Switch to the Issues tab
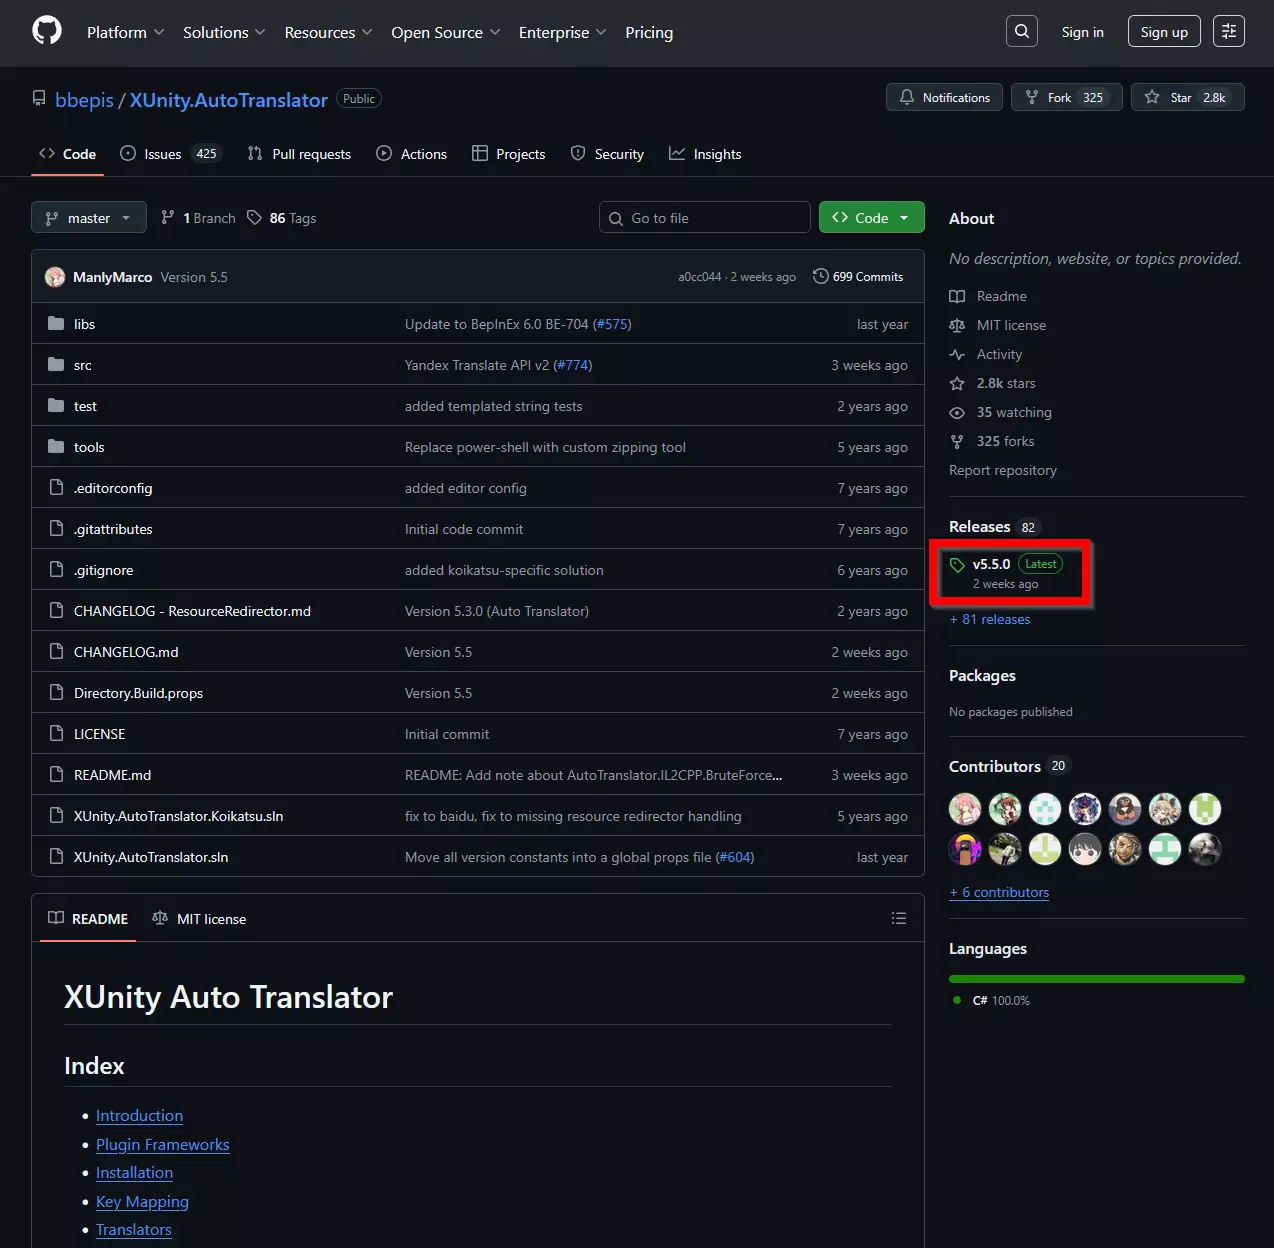 click(170, 154)
